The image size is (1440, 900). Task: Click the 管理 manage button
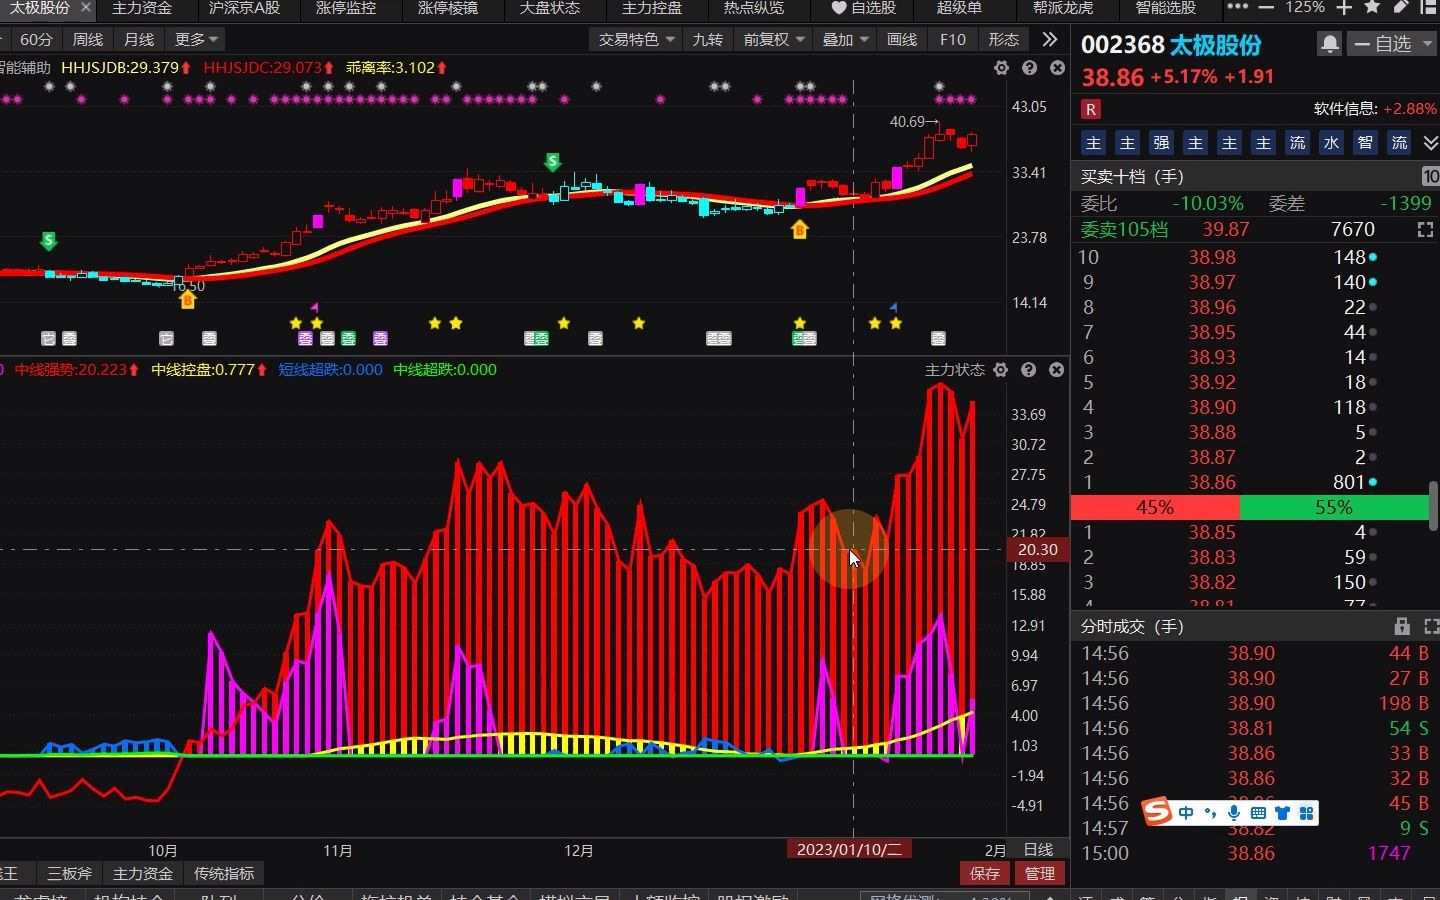(x=1040, y=873)
